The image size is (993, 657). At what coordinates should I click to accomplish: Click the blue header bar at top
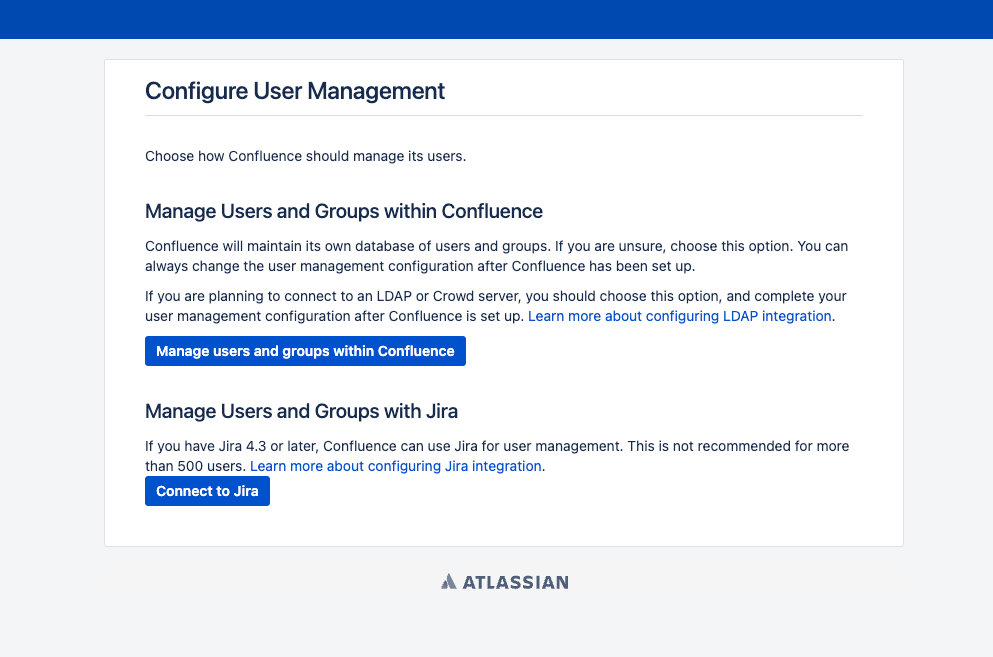496,19
